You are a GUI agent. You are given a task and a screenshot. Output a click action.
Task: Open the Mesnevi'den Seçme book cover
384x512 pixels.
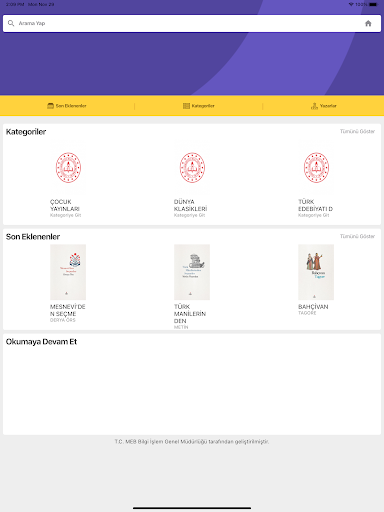(x=68, y=272)
